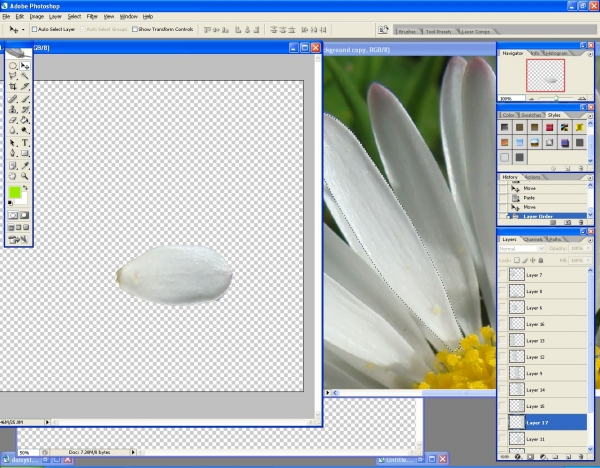This screenshot has width=600, height=468.
Task: Select the Notes tool
Action: tap(13, 165)
